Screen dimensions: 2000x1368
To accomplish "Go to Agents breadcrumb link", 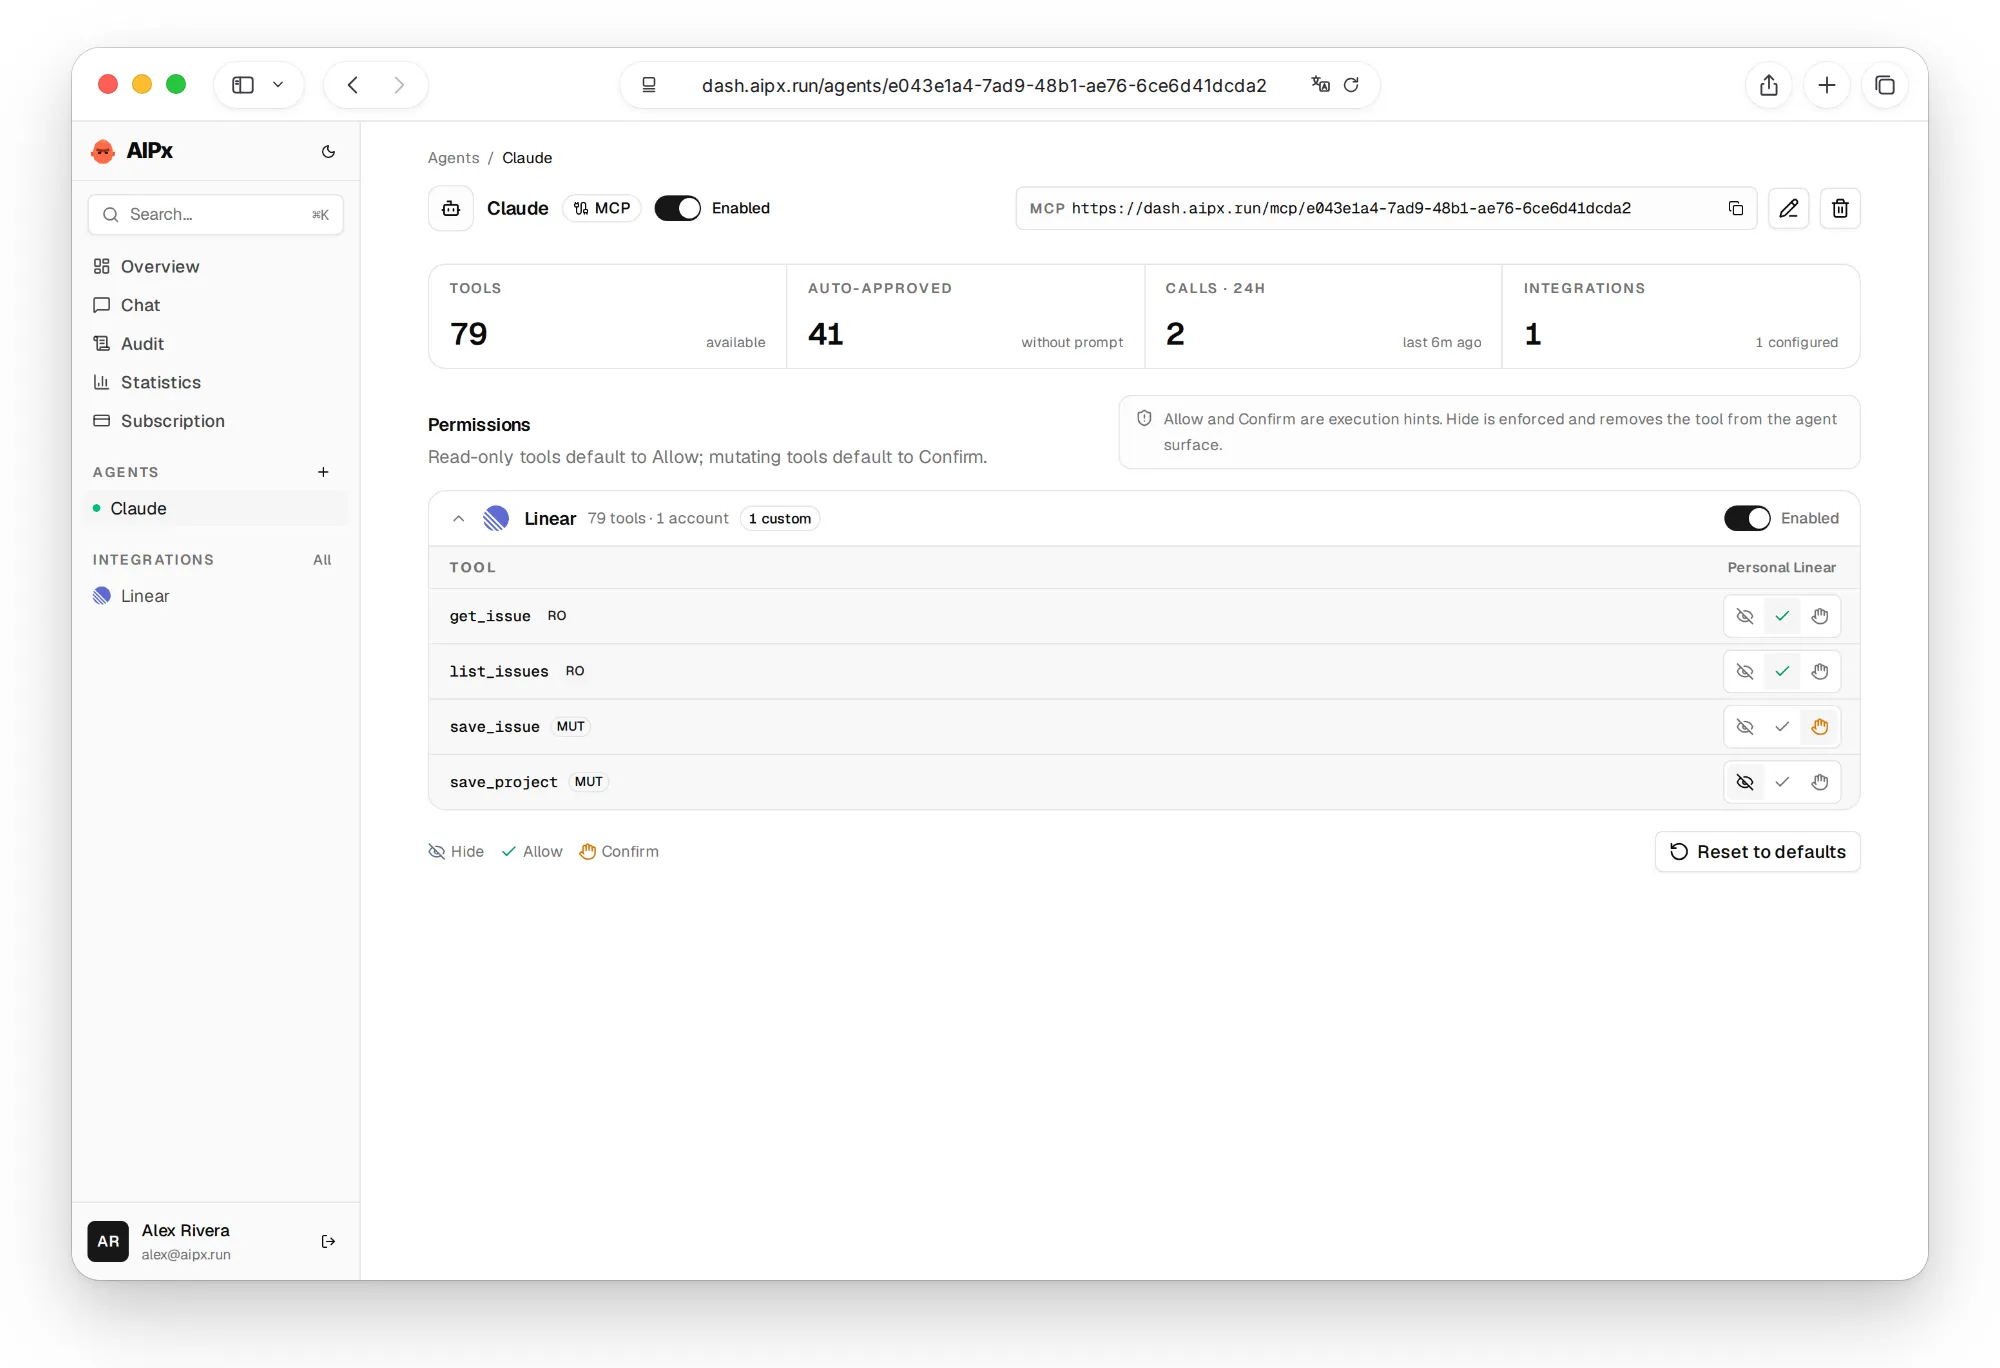I will (453, 158).
